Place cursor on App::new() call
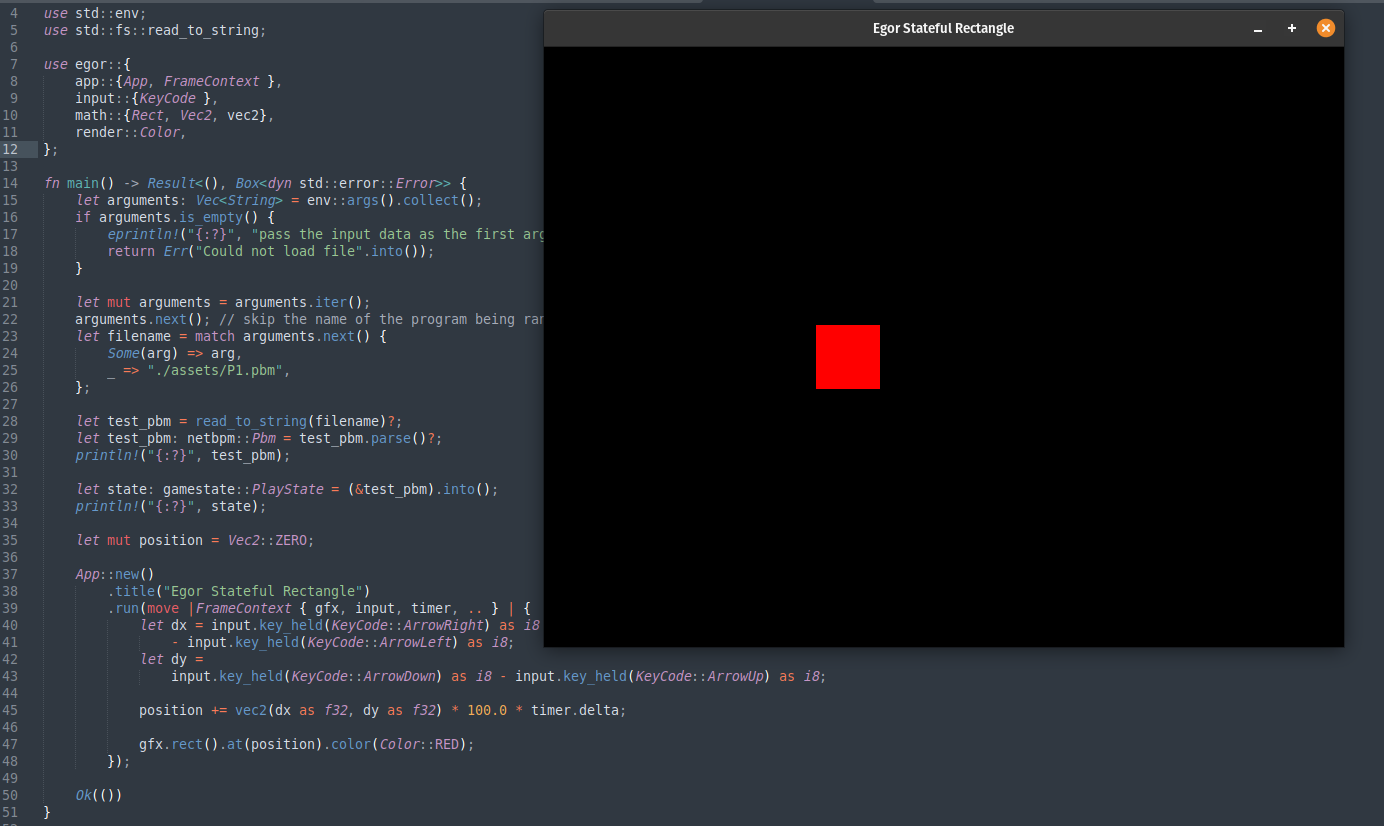Image resolution: width=1384 pixels, height=826 pixels. pyautogui.click(x=115, y=574)
